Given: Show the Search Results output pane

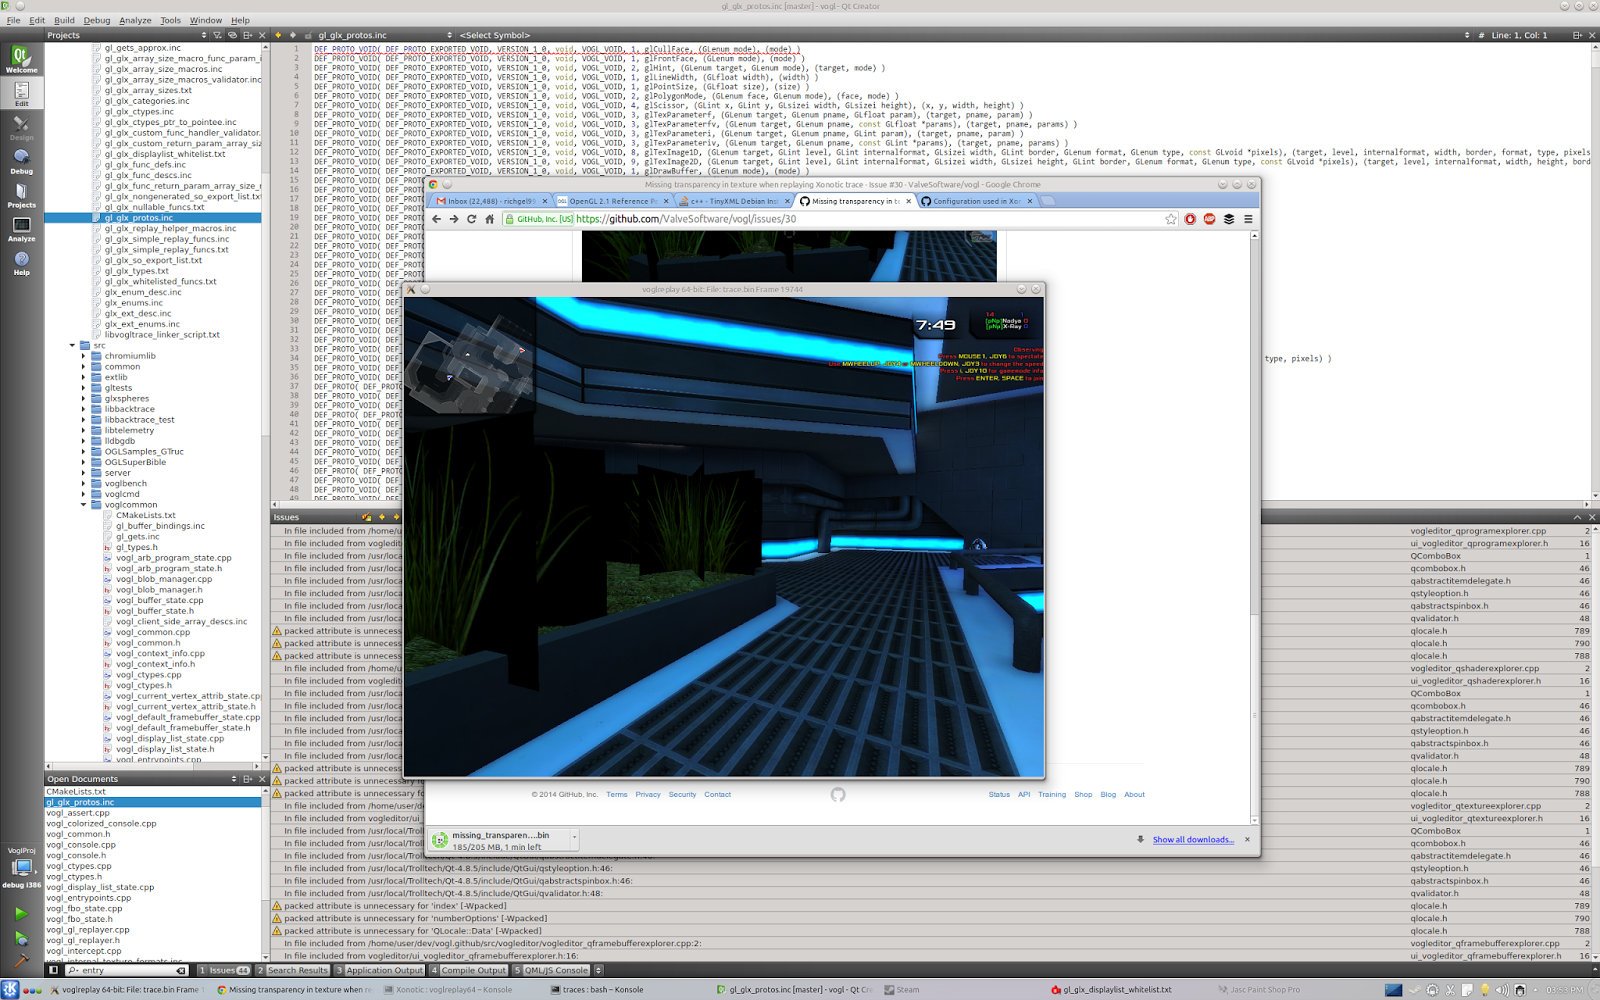Looking at the screenshot, I should point(293,970).
